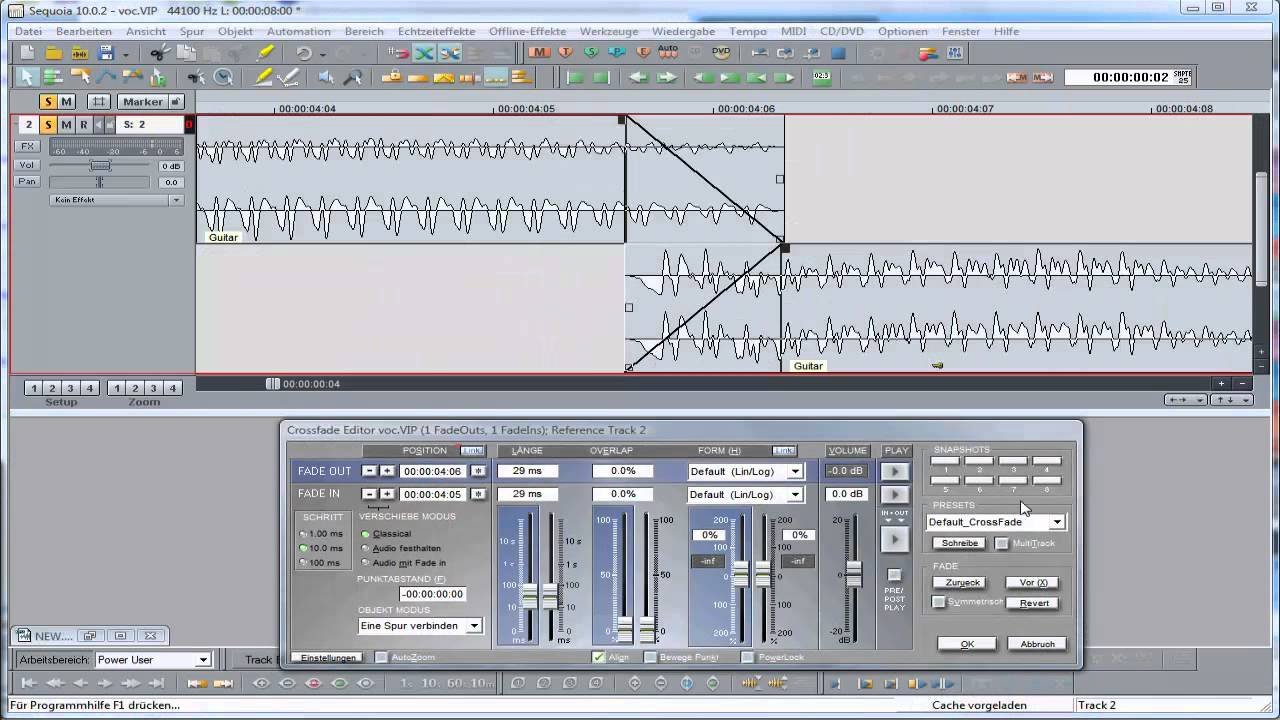Screen dimensions: 1280x720
Task: Save the project with the disk icon
Action: (105, 52)
